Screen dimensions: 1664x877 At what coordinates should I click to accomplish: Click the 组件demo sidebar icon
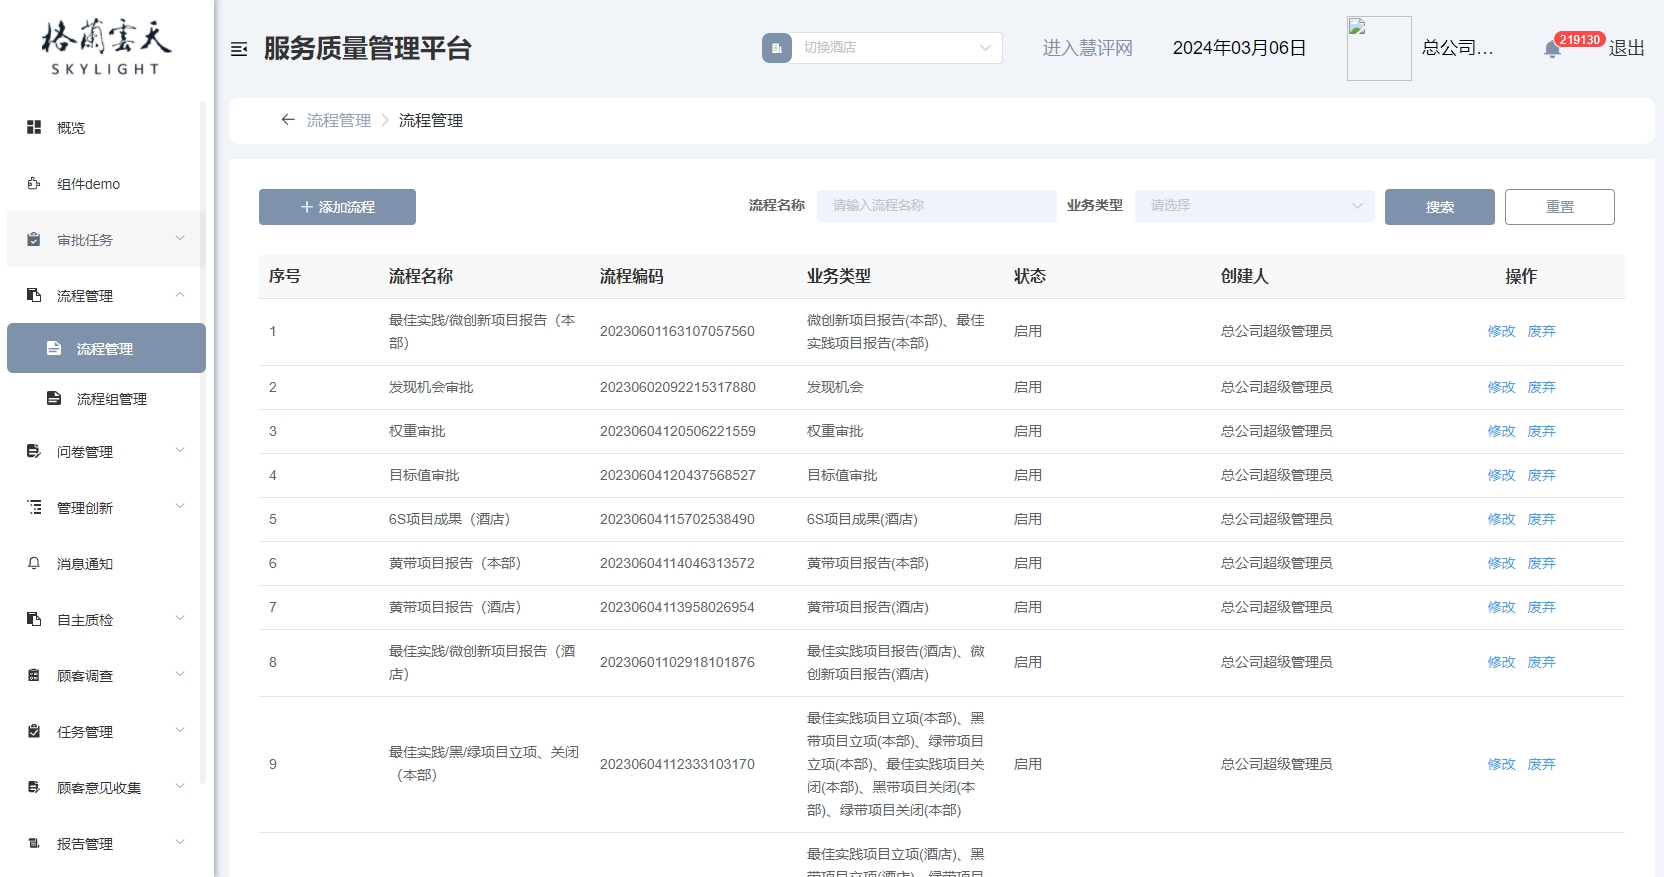pyautogui.click(x=34, y=183)
